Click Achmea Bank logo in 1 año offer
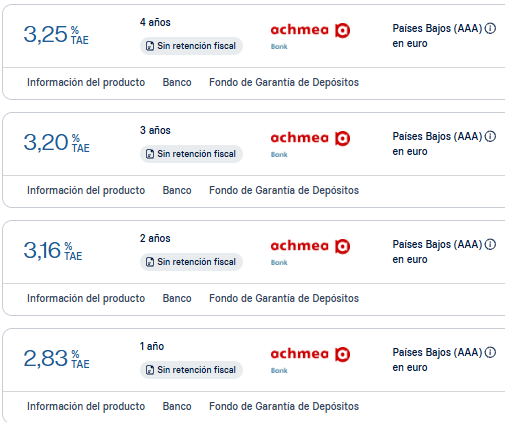 [310, 360]
